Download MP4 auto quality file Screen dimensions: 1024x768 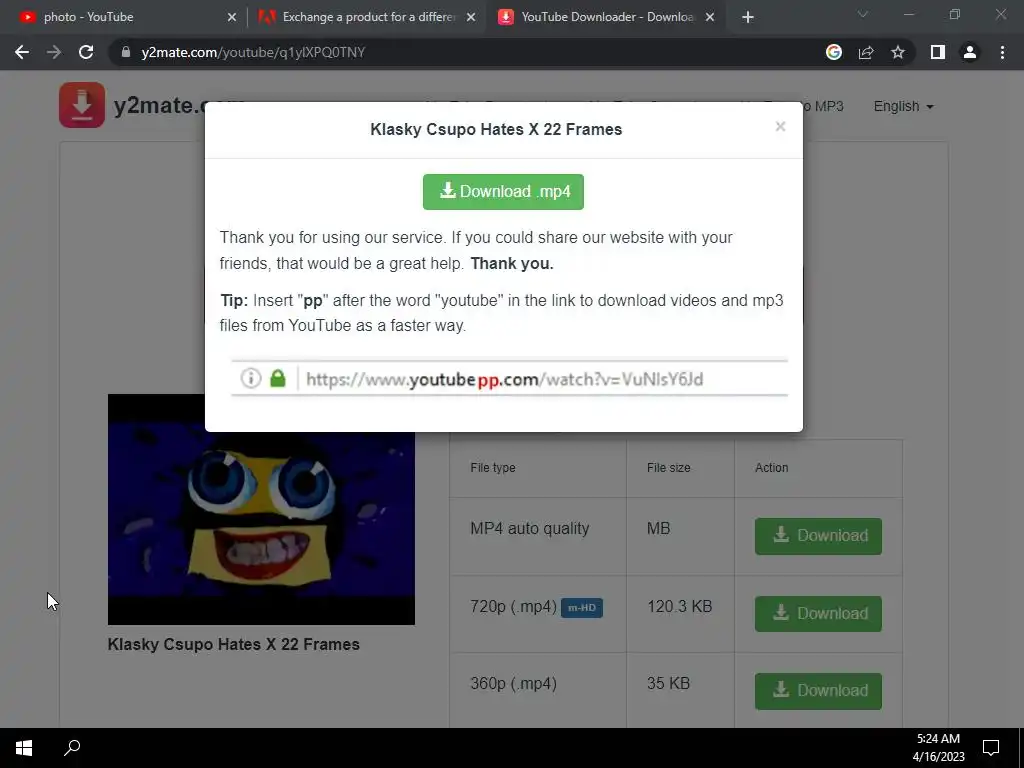[818, 536]
